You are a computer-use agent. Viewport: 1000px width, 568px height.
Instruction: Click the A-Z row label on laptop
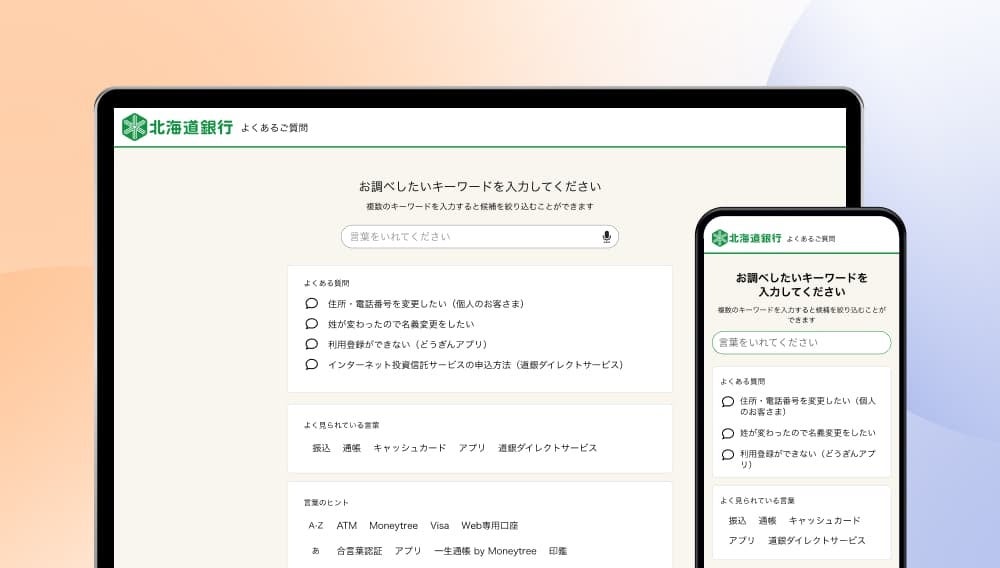[316, 526]
